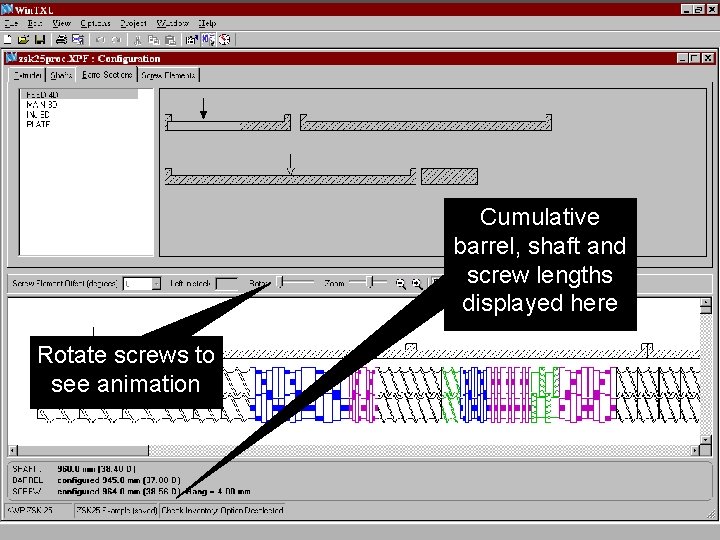The height and width of the screenshot is (540, 720).
Task: Click the red globe toolbar icon
Action: click(225, 40)
